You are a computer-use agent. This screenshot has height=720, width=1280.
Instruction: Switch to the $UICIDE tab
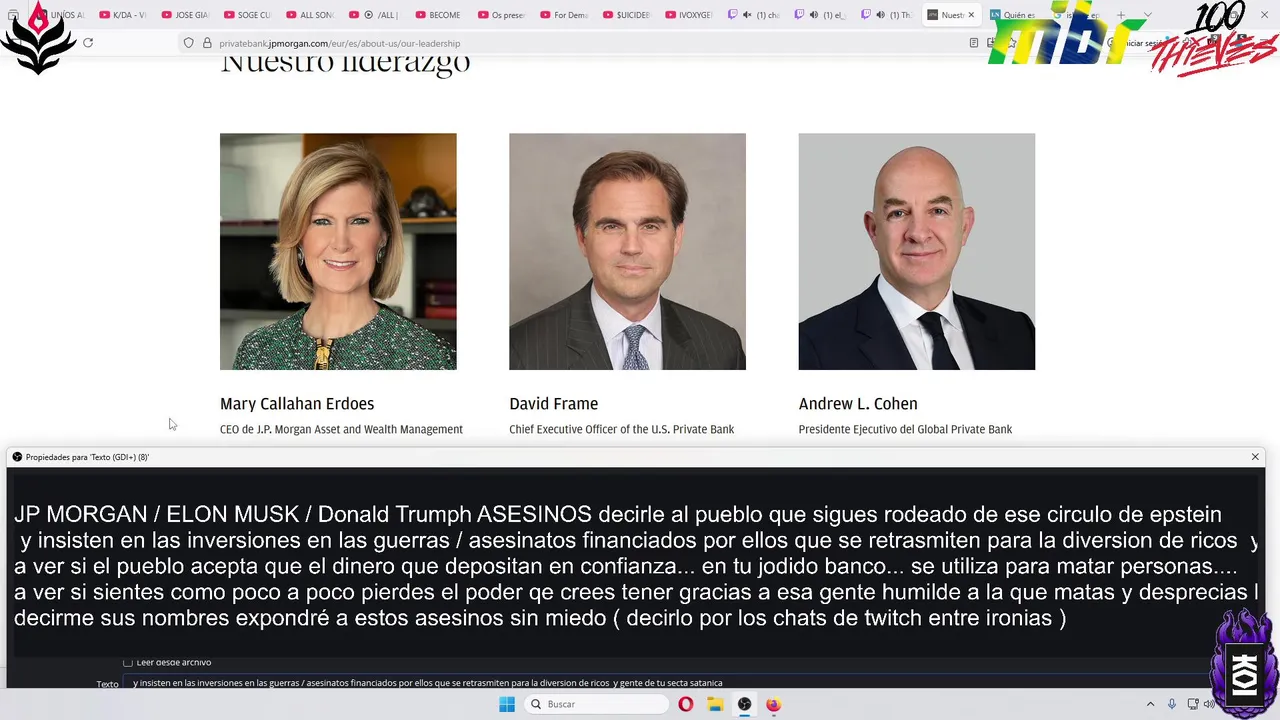[x=626, y=15]
